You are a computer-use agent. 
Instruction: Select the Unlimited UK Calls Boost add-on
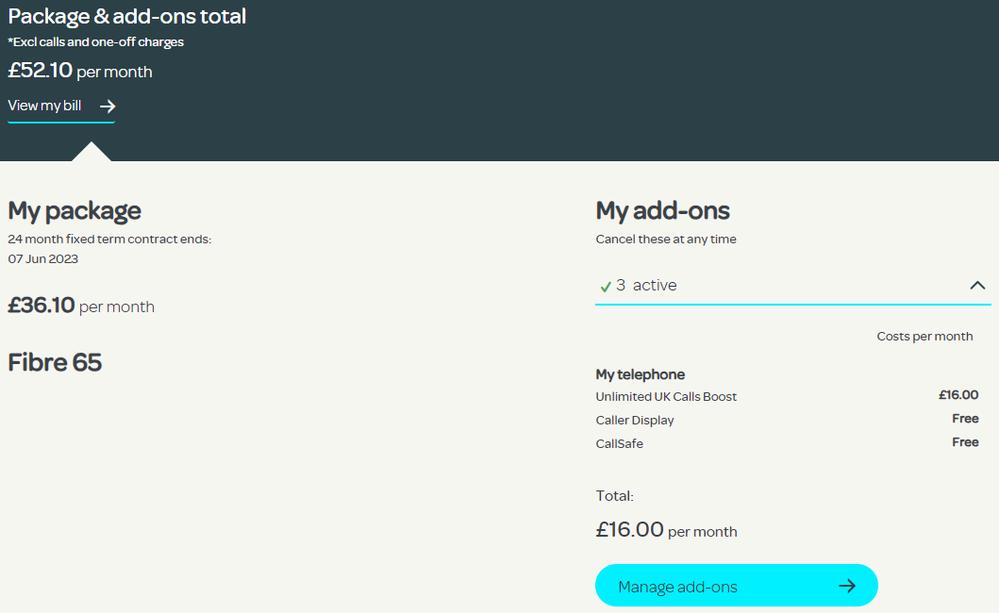tap(666, 396)
